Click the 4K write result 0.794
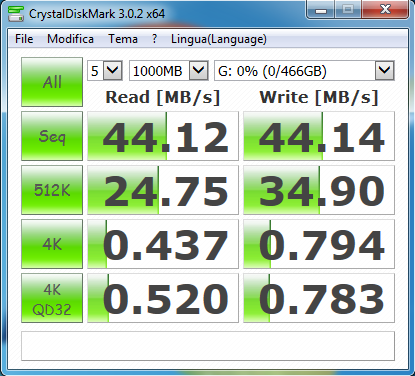The height and width of the screenshot is (376, 415). [319, 244]
